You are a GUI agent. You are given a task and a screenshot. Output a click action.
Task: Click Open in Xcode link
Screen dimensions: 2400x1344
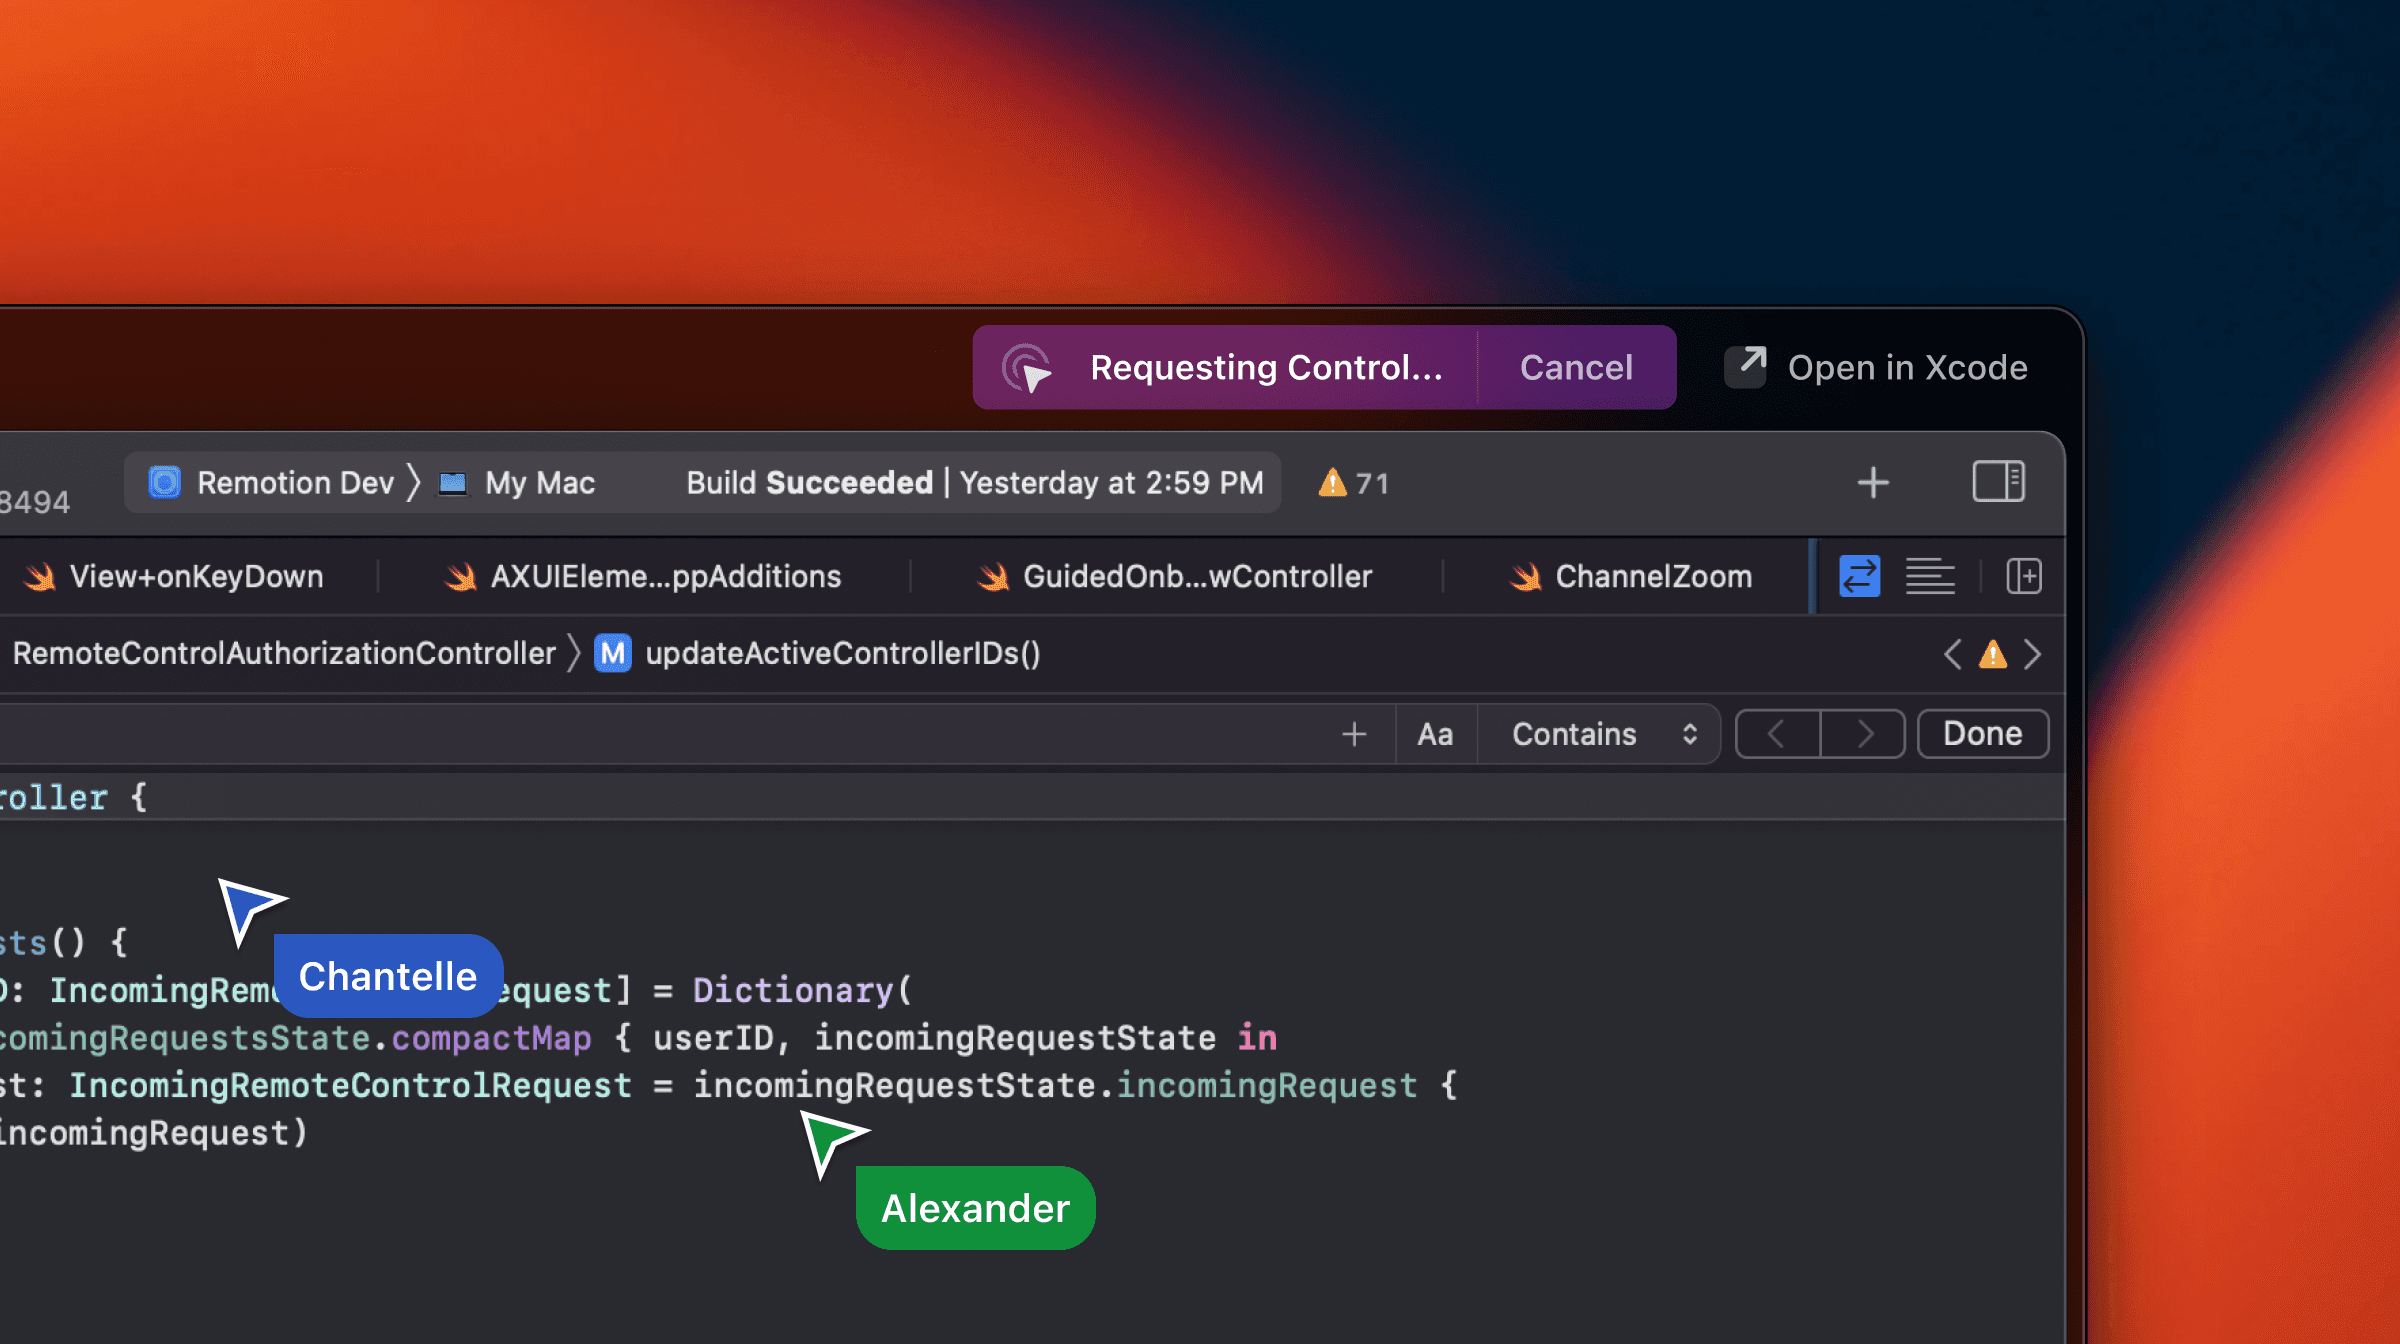pos(1907,368)
